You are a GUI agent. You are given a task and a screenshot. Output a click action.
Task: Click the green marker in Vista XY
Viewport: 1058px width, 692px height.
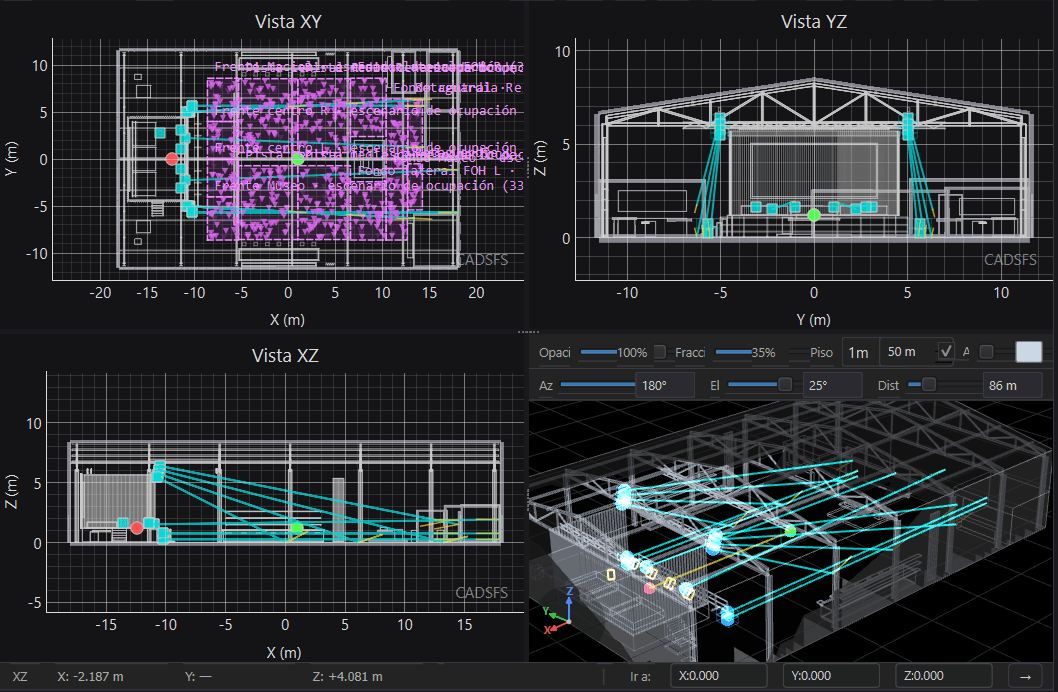[298, 159]
